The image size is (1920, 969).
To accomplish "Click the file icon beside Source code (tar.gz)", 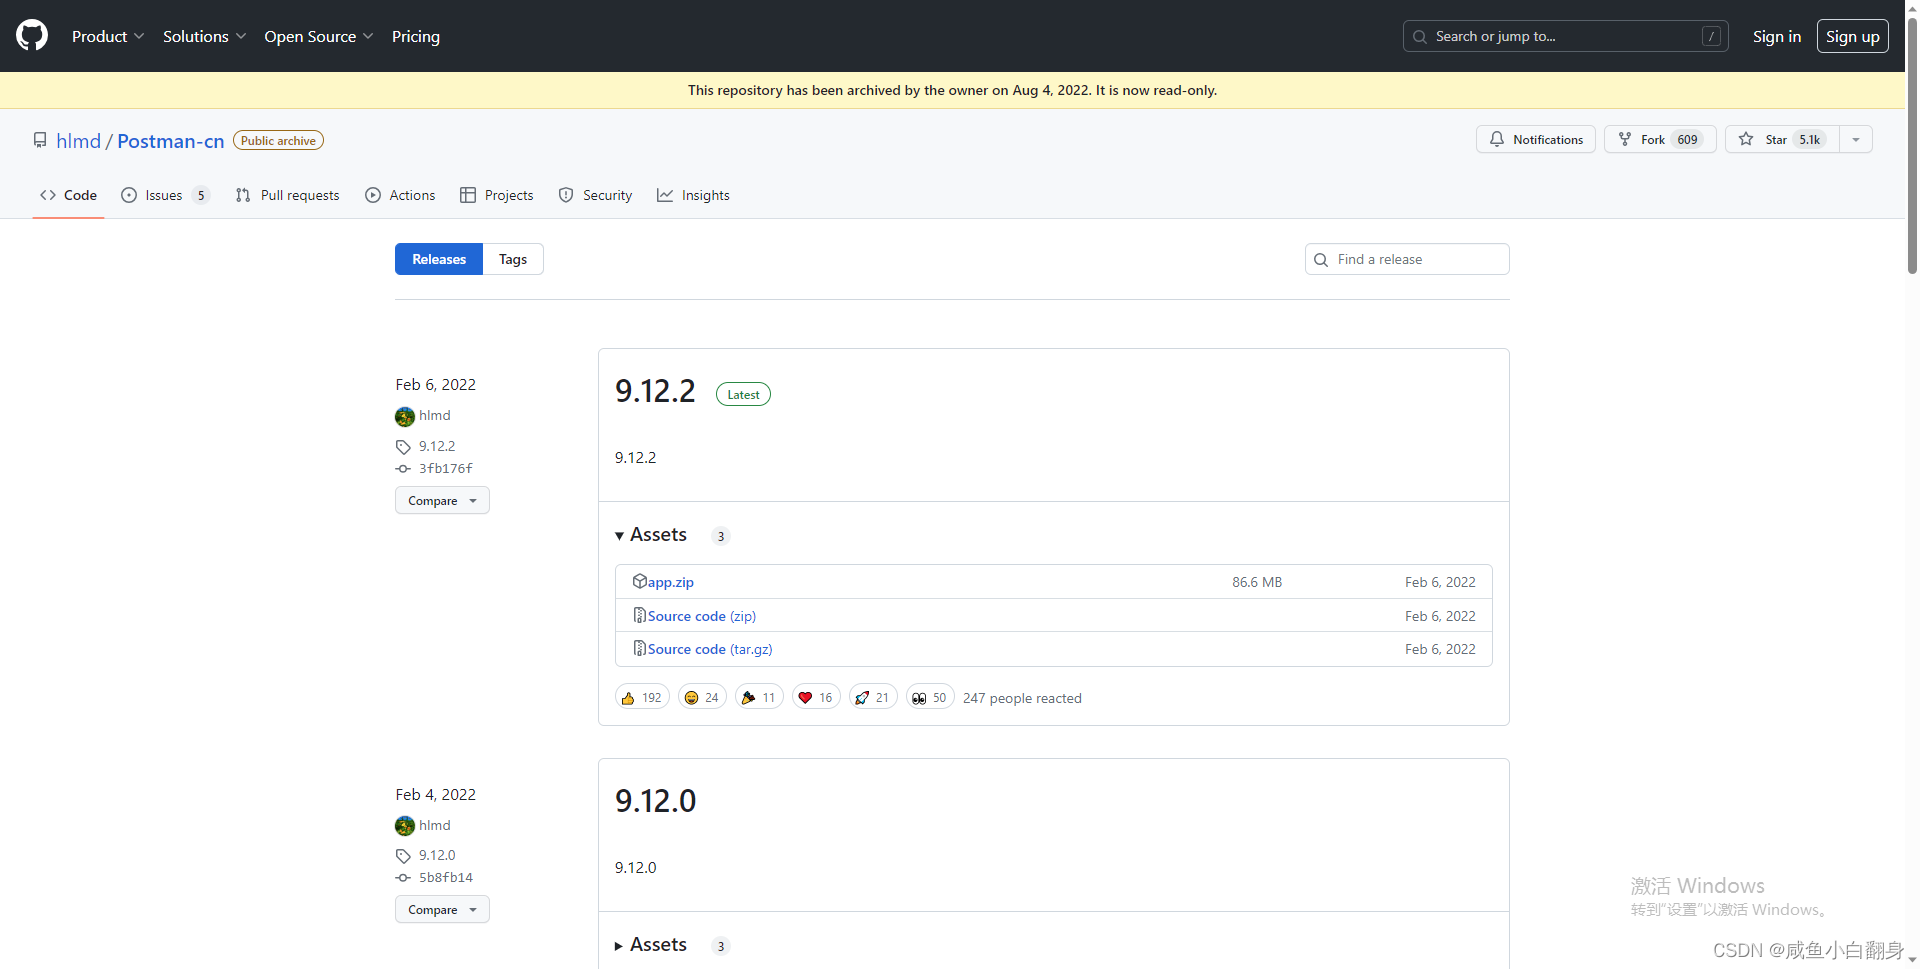I will (x=639, y=648).
